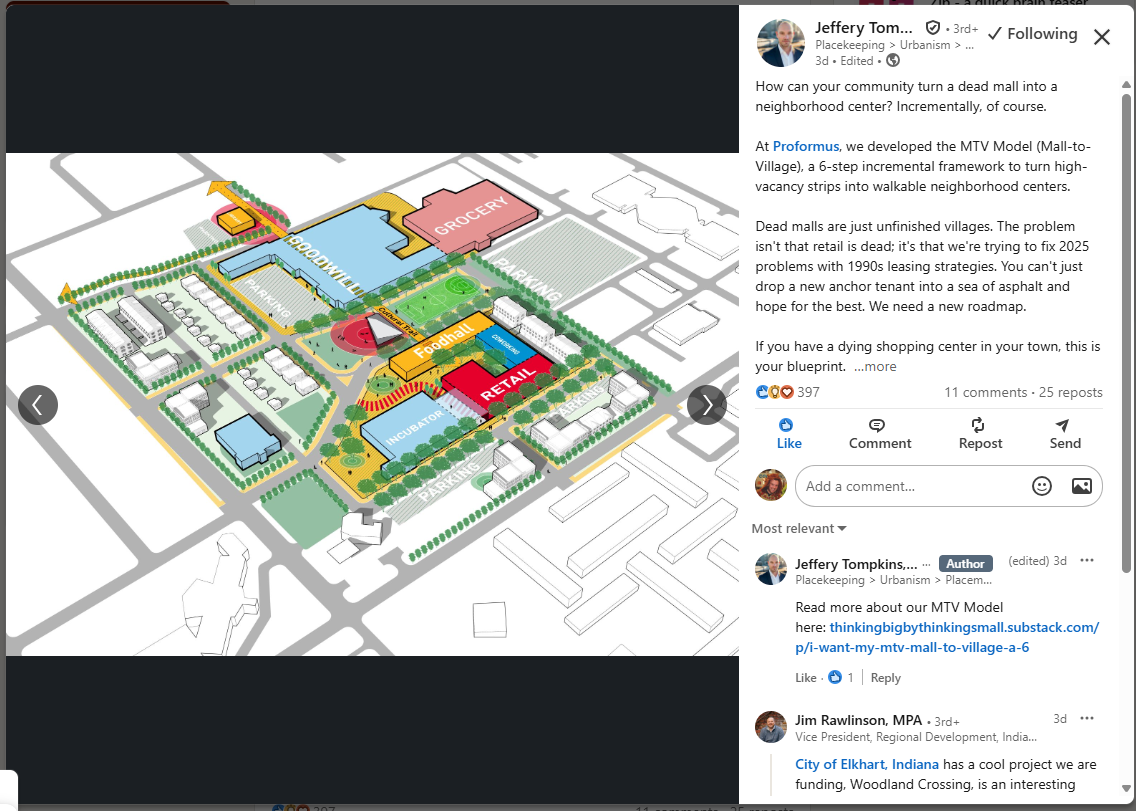This screenshot has width=1136, height=811.
Task: Attach a photo using the image icon
Action: (x=1081, y=486)
